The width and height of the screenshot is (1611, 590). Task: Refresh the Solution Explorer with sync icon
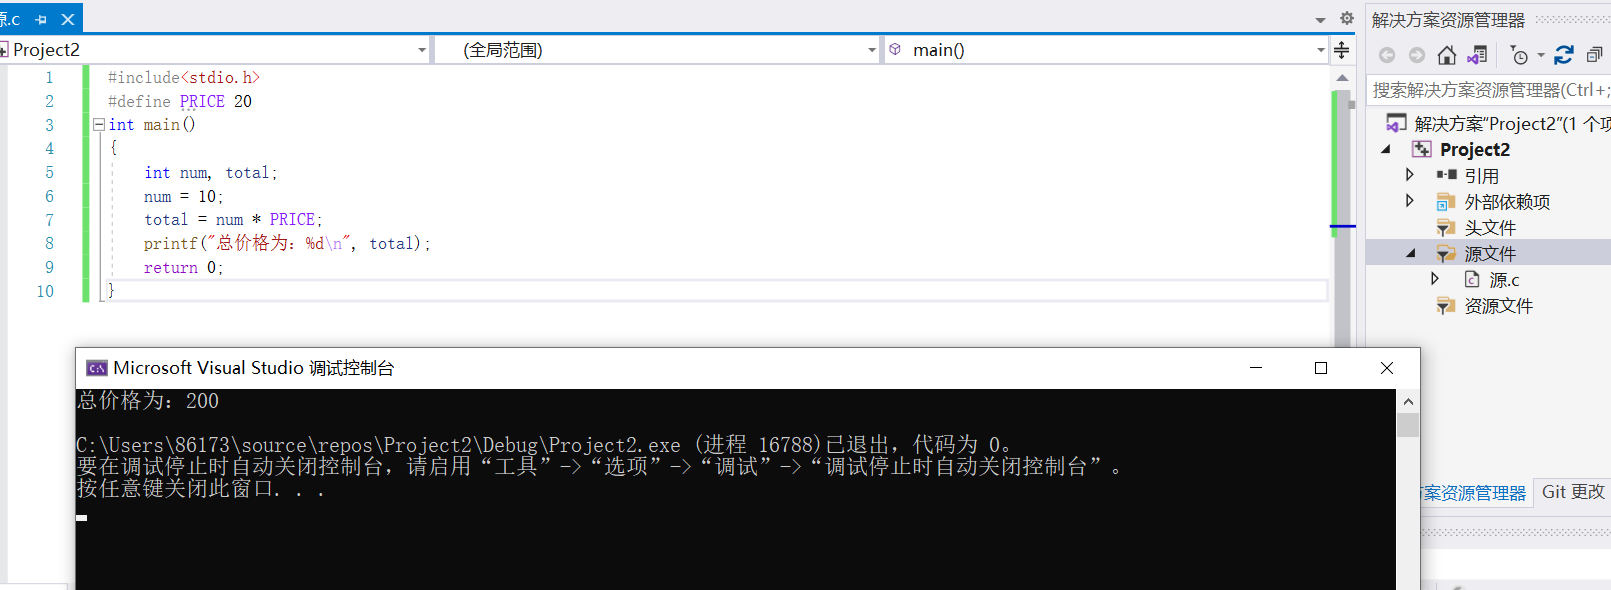coord(1564,55)
